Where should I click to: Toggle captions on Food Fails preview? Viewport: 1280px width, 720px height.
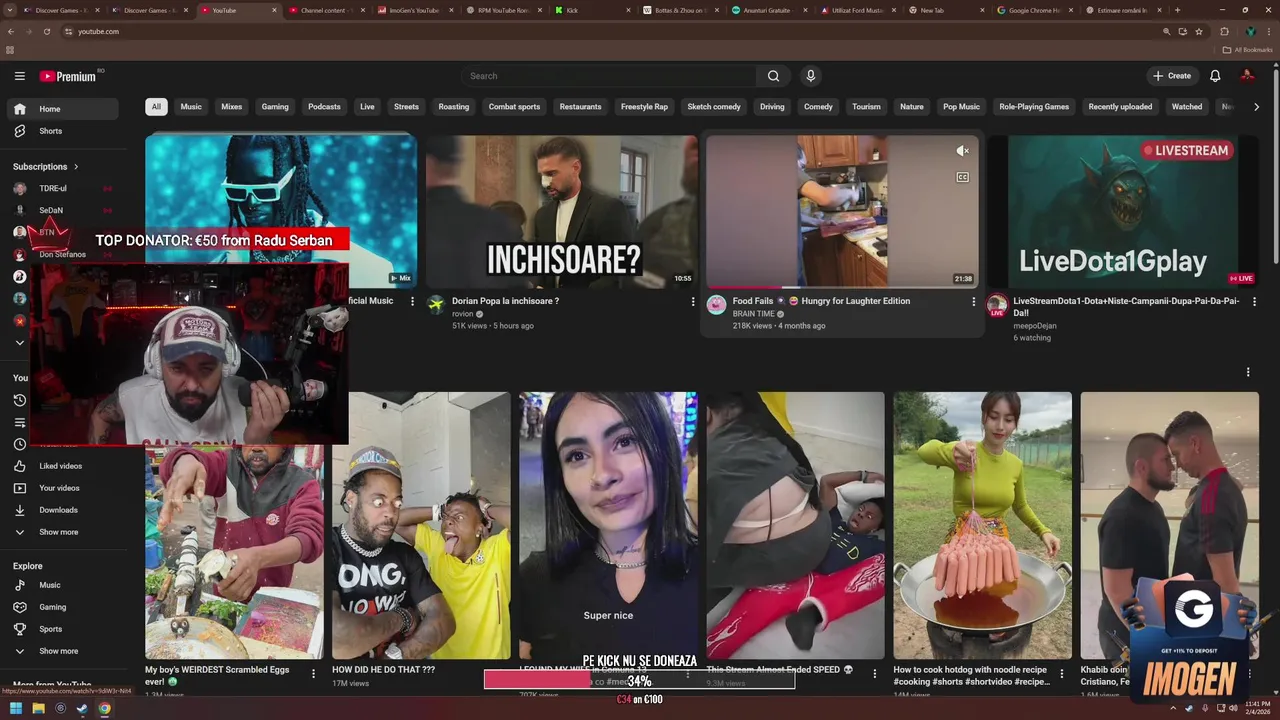[962, 177]
